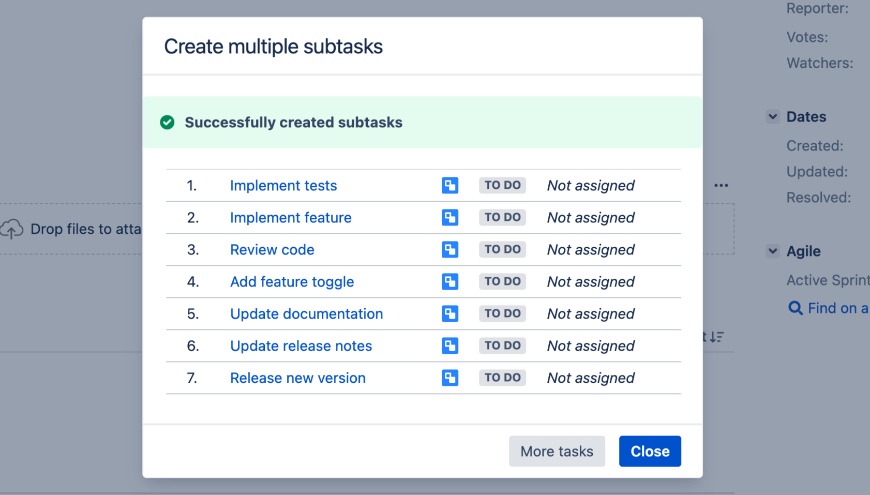The height and width of the screenshot is (495, 870).
Task: Click subtask icon beside Implement feature
Action: tap(450, 217)
